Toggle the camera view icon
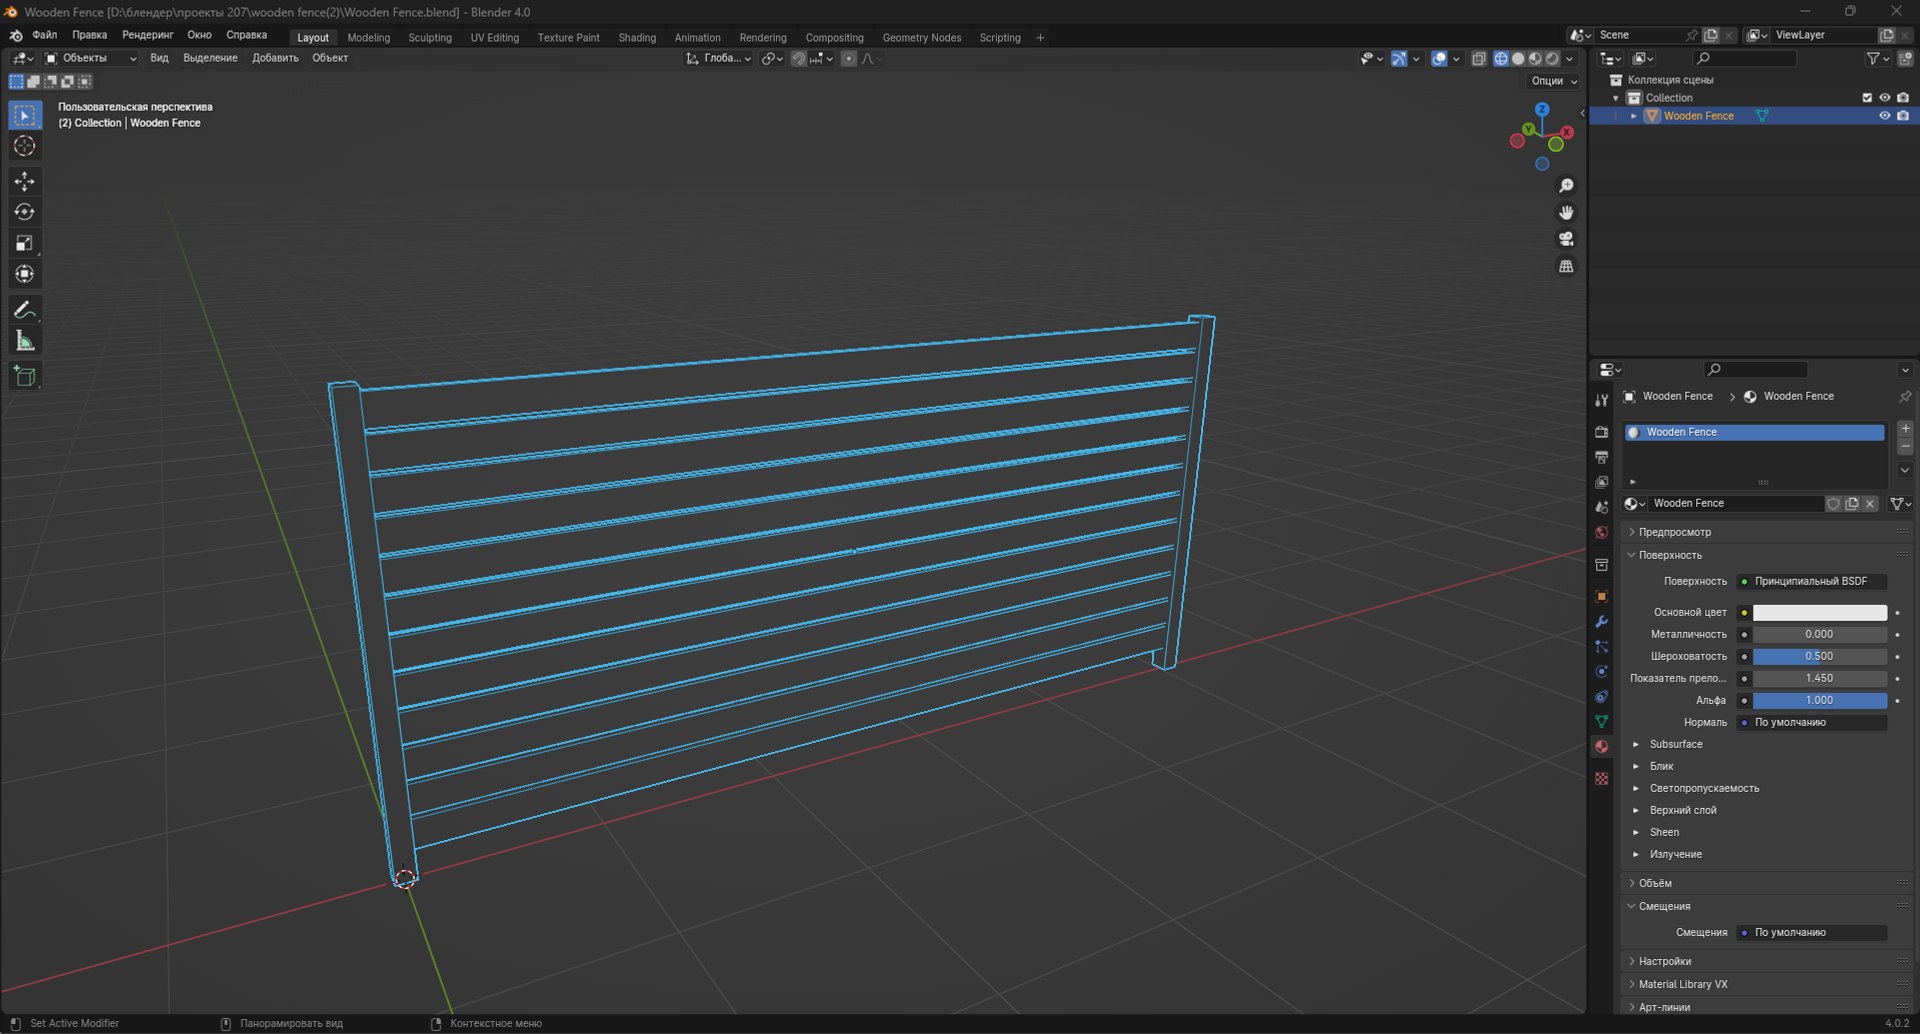Image resolution: width=1920 pixels, height=1034 pixels. coord(1566,239)
